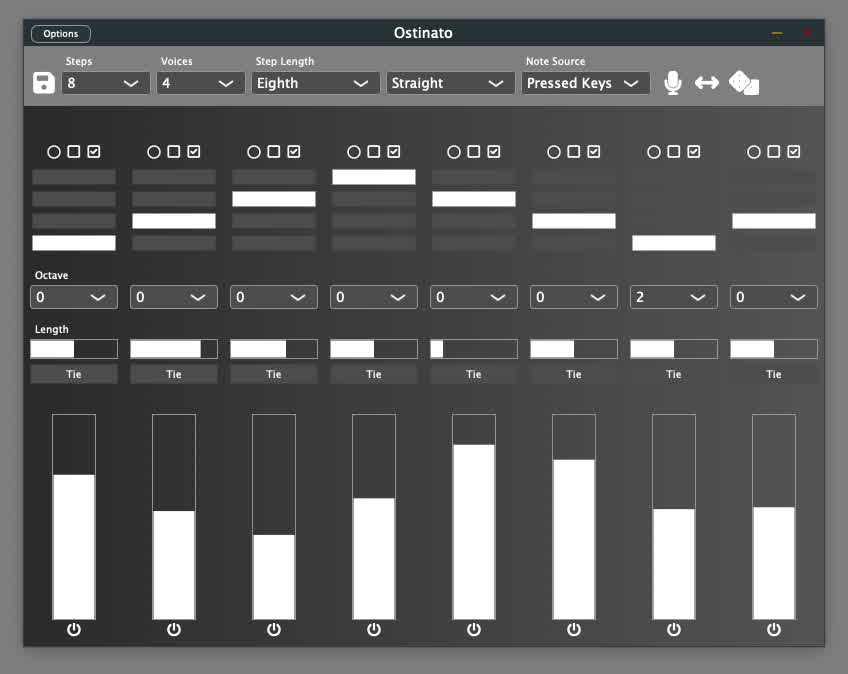Set velocity bar level for step 6
This screenshot has width=848, height=674.
574,517
